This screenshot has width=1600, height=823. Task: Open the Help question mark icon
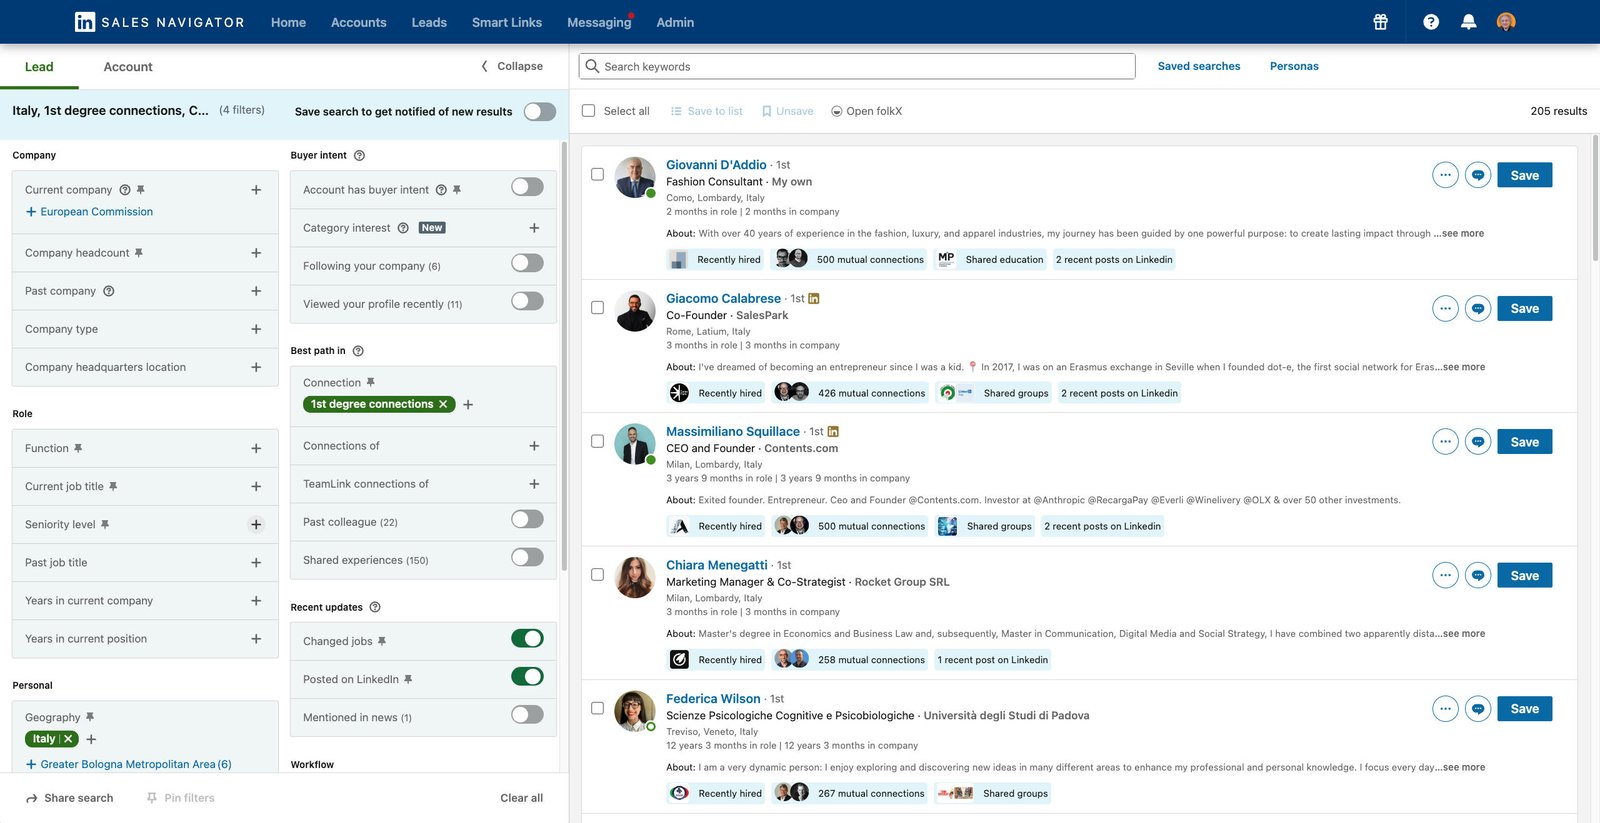[x=1431, y=22]
